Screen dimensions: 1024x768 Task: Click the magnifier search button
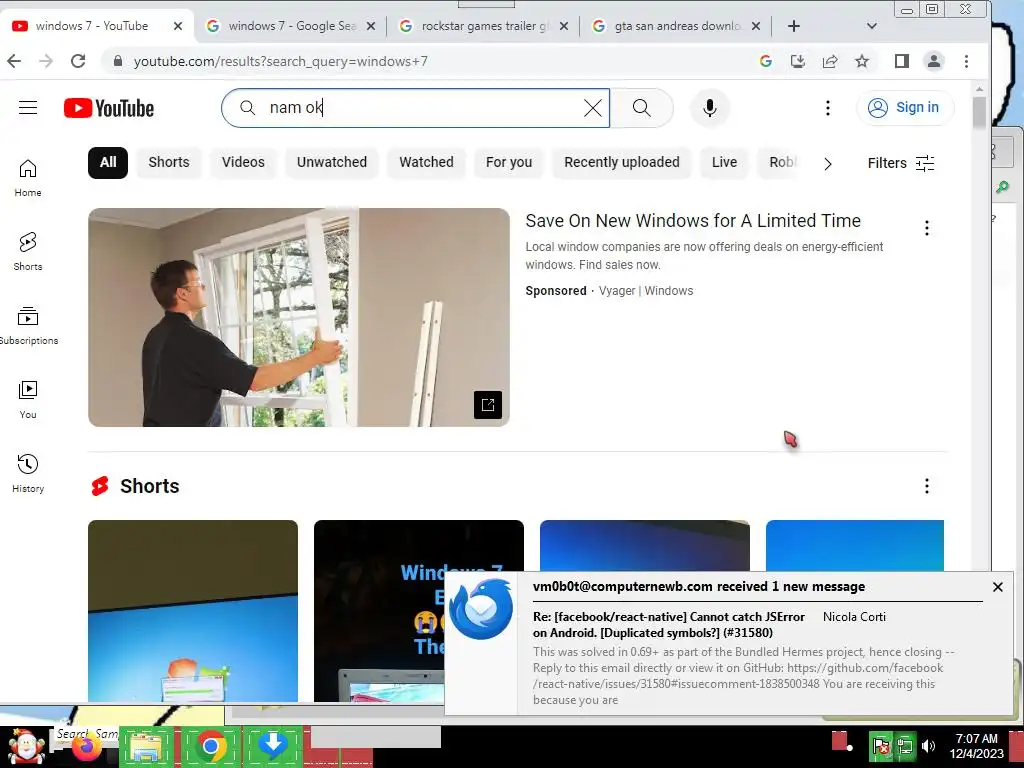click(x=641, y=108)
